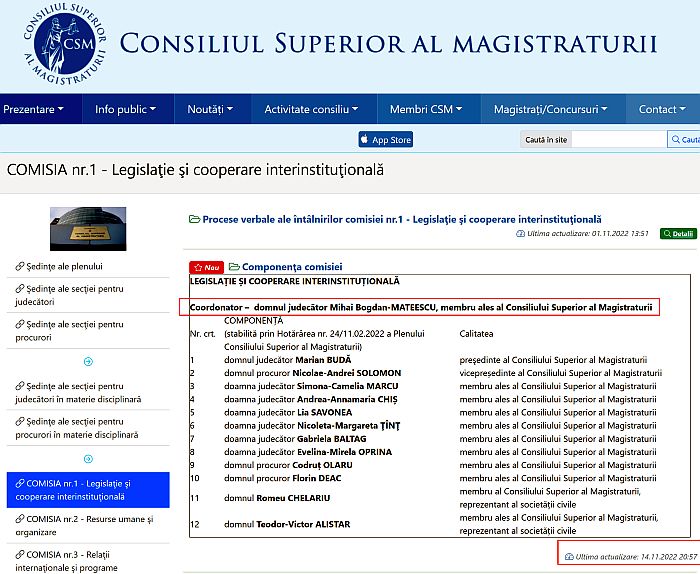This screenshot has width=700, height=574.
Task: Open Membri CSM dropdown menu
Action: pos(426,109)
